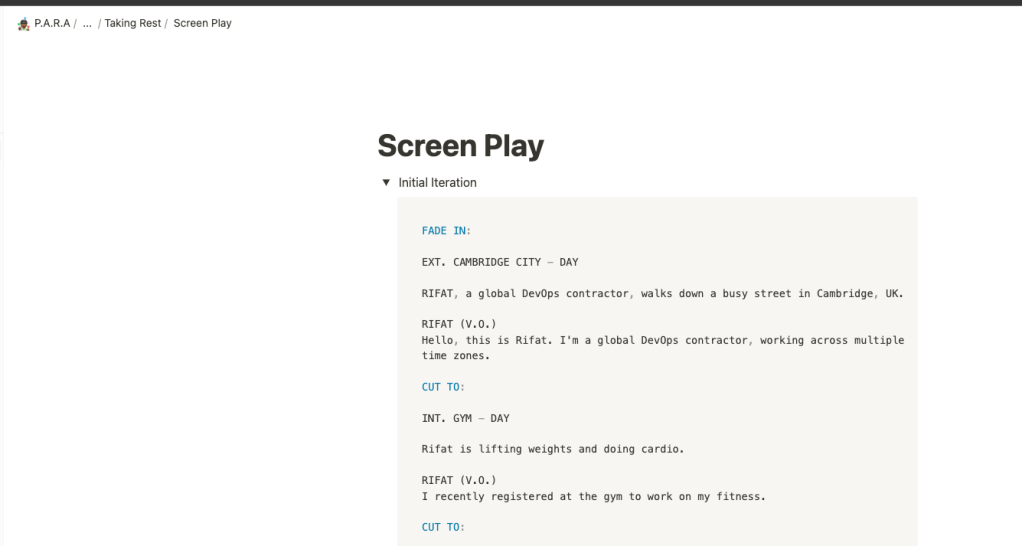Click the second RIFAT (V.O.) line
This screenshot has height=546, width=1022.
[x=459, y=480]
